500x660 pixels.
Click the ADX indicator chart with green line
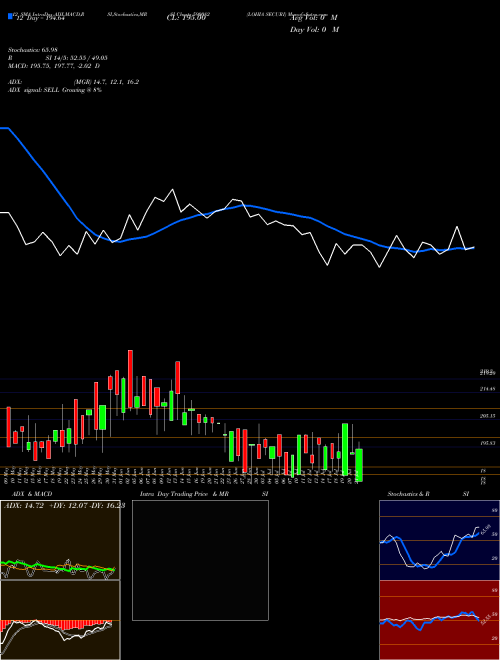coord(60,540)
